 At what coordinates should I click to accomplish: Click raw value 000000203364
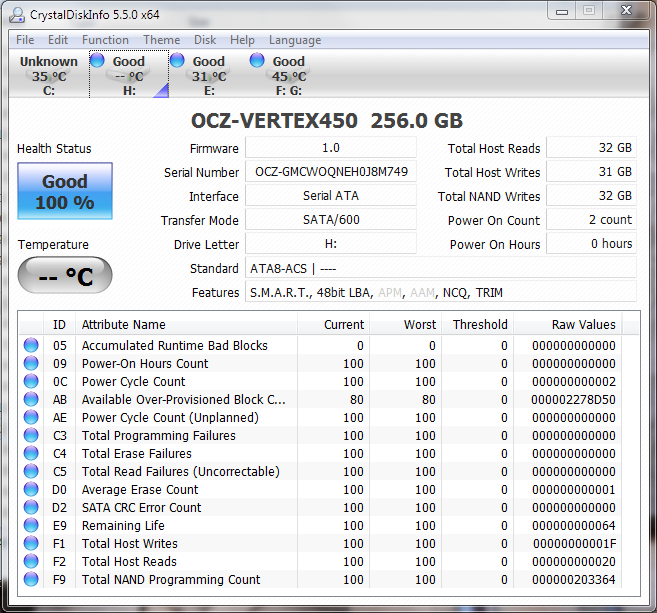(574, 579)
